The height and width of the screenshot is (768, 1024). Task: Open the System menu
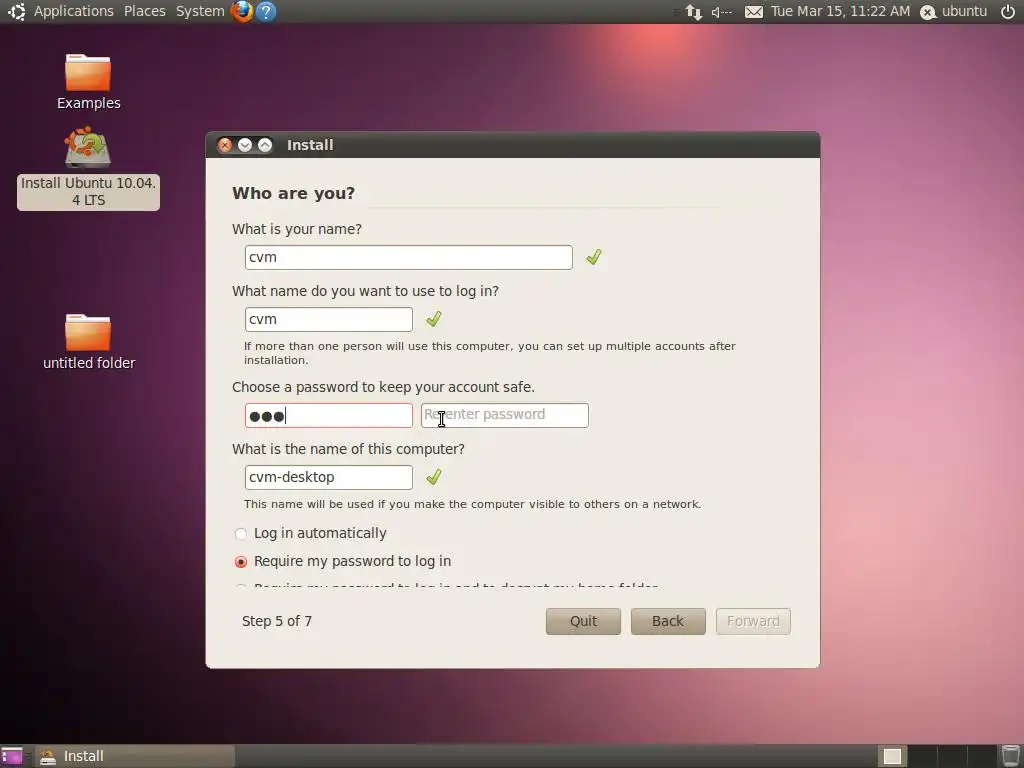[x=200, y=11]
